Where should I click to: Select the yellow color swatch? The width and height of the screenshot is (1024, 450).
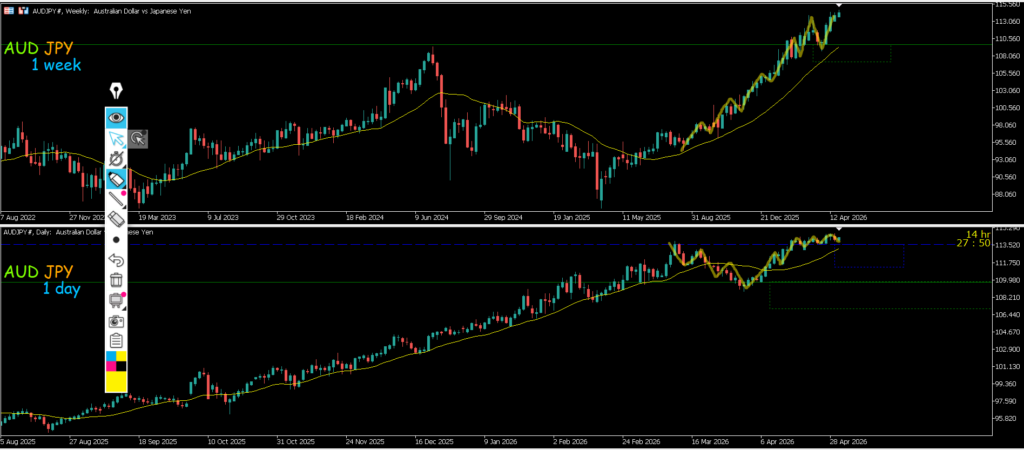117,381
